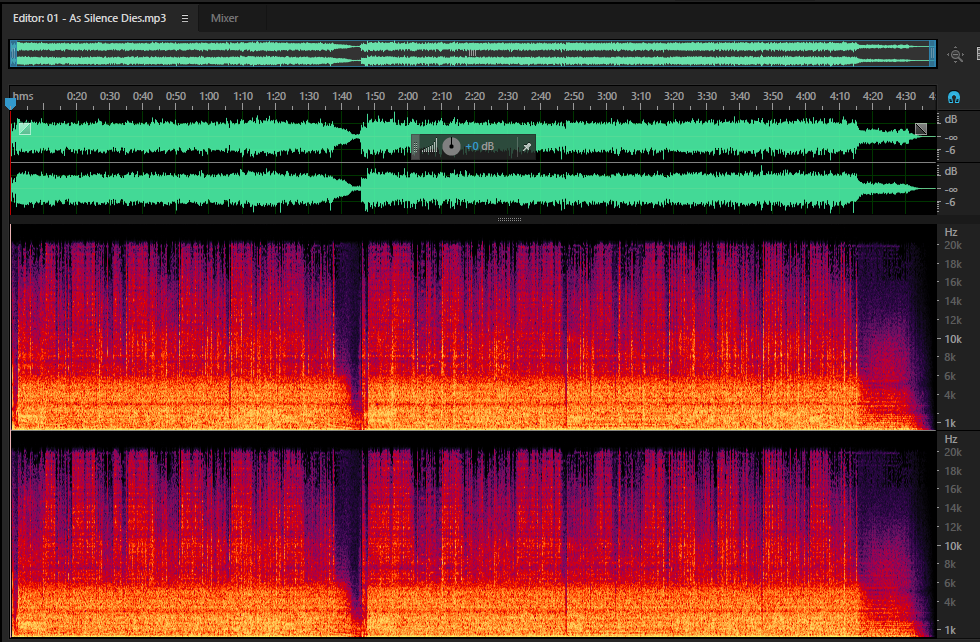Click the 2:00 mark on the ruler

pyautogui.click(x=408, y=96)
